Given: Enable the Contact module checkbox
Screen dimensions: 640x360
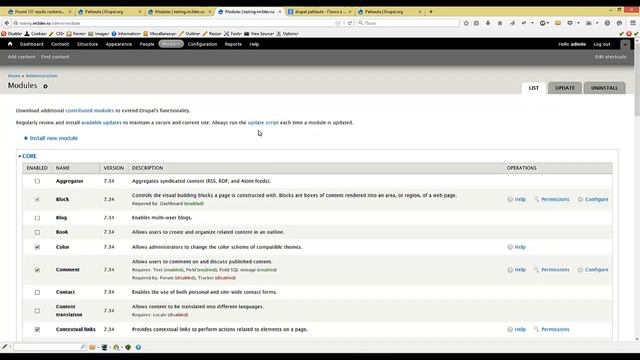Looking at the screenshot, I should 37,292.
